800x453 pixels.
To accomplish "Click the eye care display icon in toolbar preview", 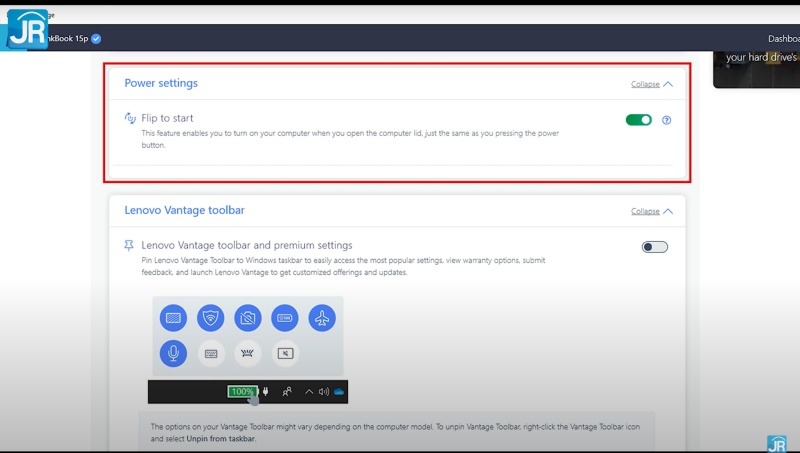I will point(173,318).
